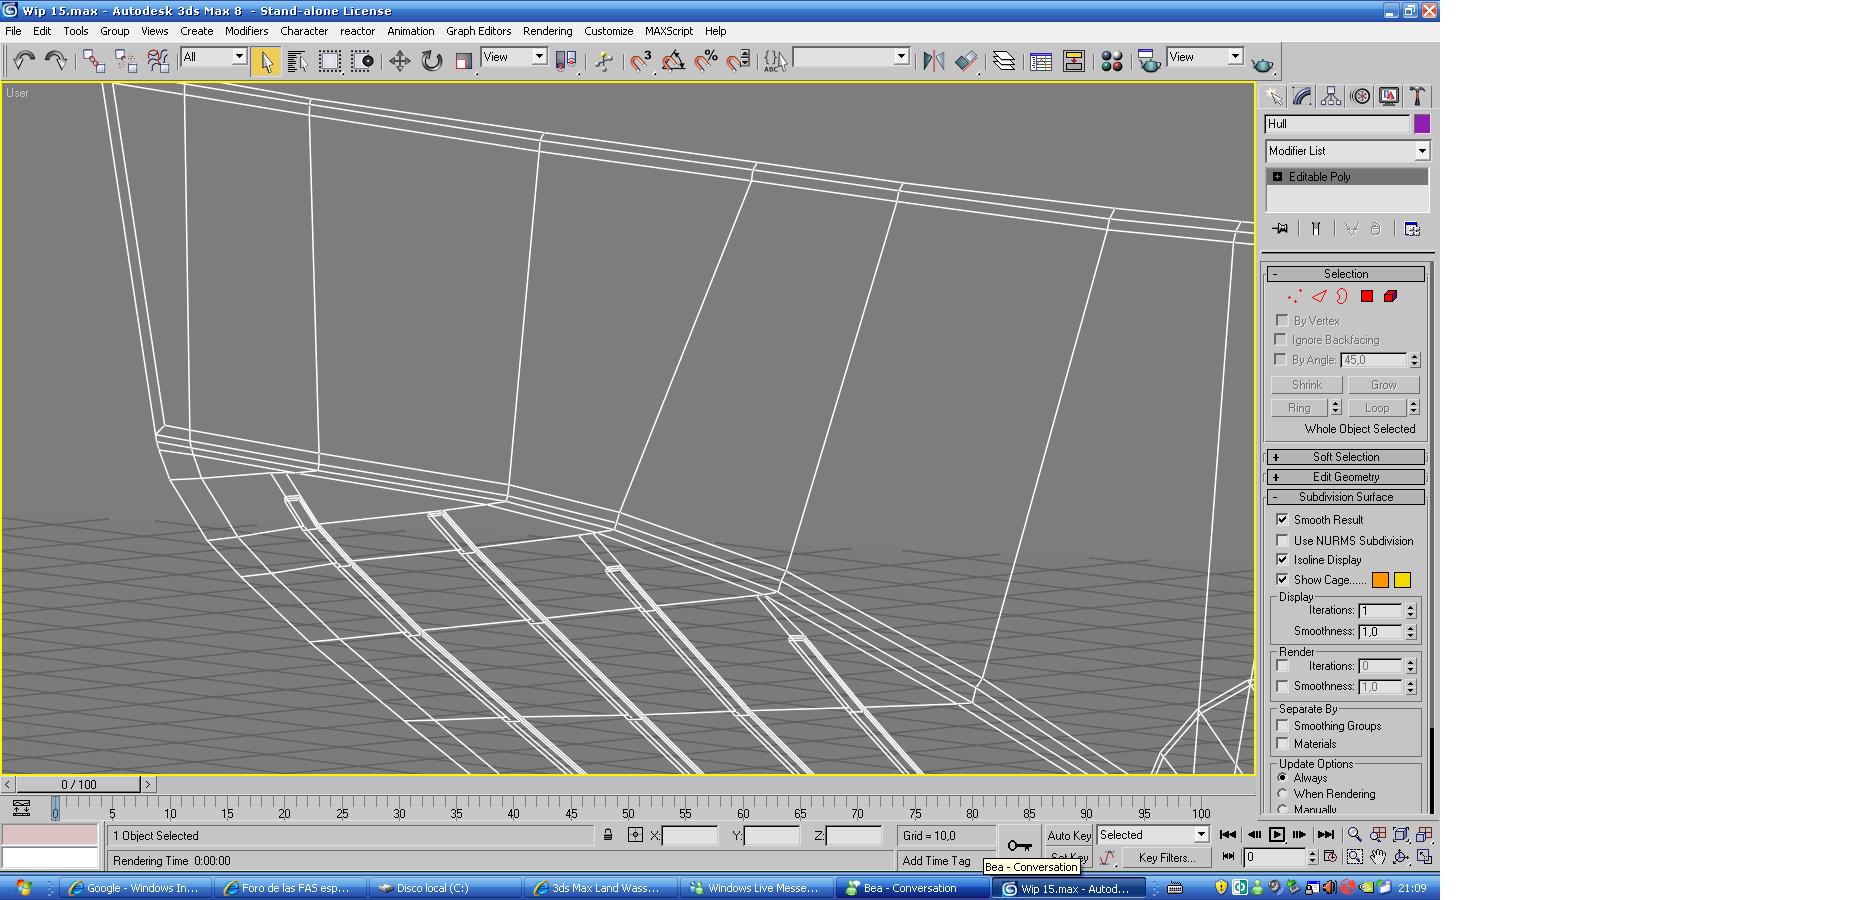Open selection filter All dropdown
This screenshot has height=900, width=1866.
click(x=213, y=57)
